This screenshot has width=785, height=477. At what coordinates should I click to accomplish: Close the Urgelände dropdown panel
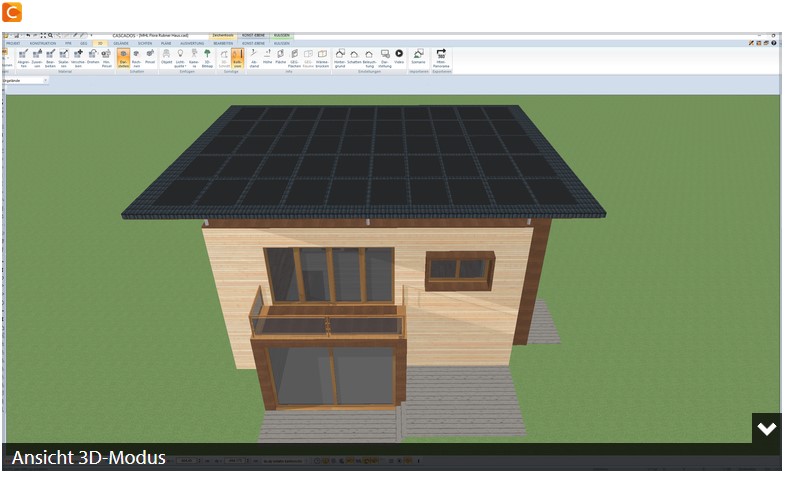pyautogui.click(x=45, y=80)
